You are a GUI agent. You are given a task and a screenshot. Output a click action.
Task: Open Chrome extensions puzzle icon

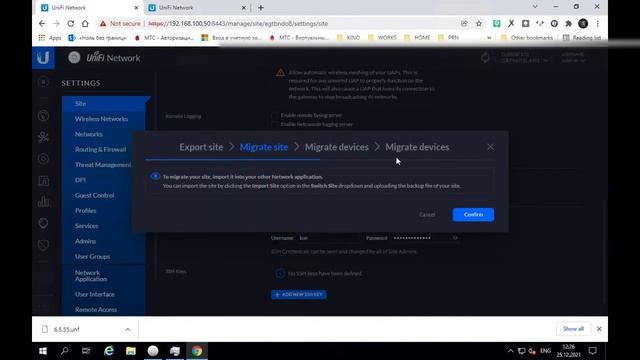point(569,24)
